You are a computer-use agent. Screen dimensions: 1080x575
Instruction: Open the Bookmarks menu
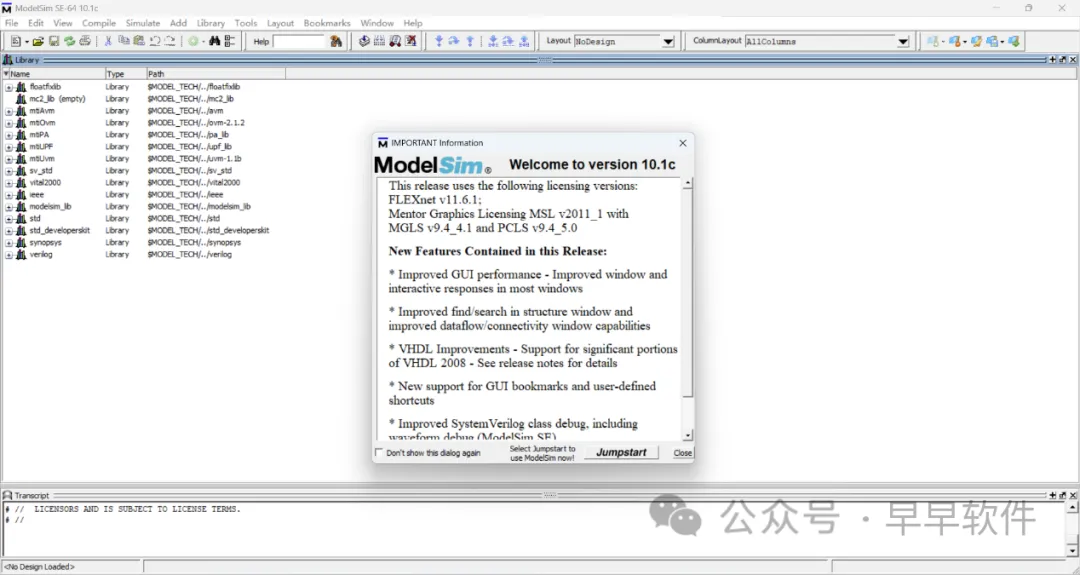click(x=327, y=23)
